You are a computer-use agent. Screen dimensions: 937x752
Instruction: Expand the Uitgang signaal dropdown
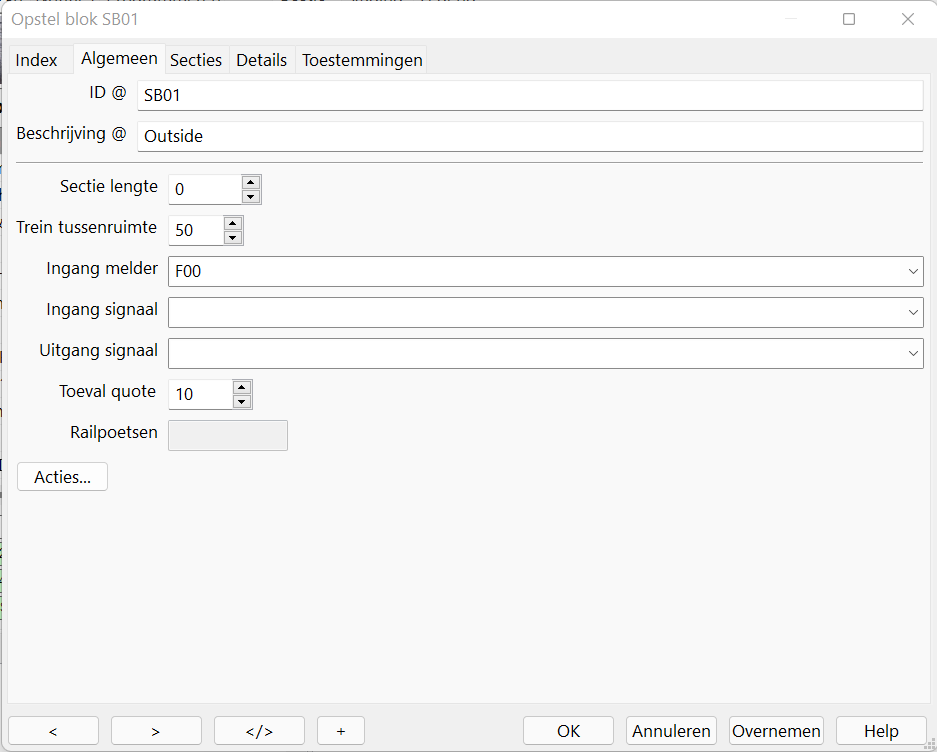tap(913, 353)
